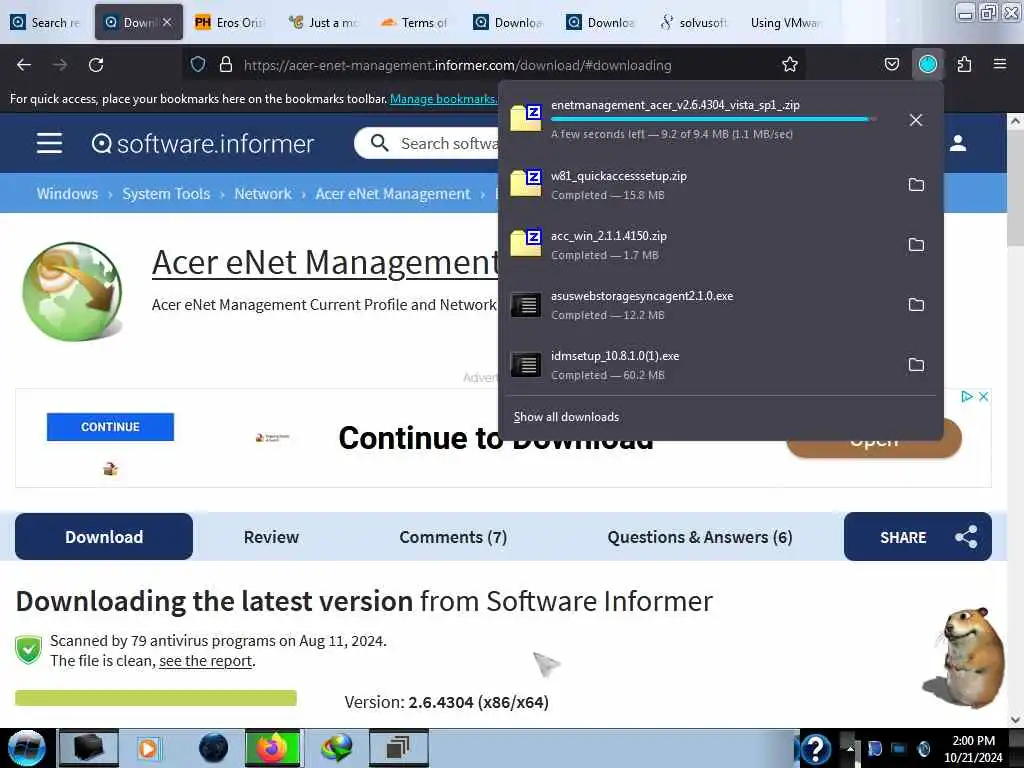The height and width of the screenshot is (768, 1024).
Task: Open the tracking protection shield icon
Action: pos(198,64)
